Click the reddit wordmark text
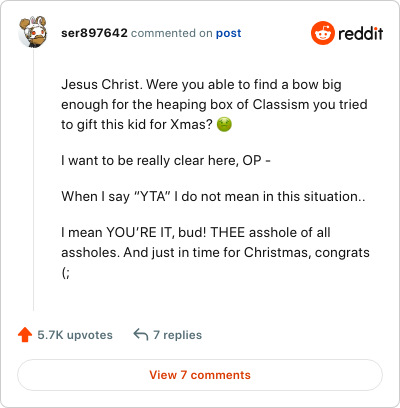This screenshot has width=400, height=408. 360,33
